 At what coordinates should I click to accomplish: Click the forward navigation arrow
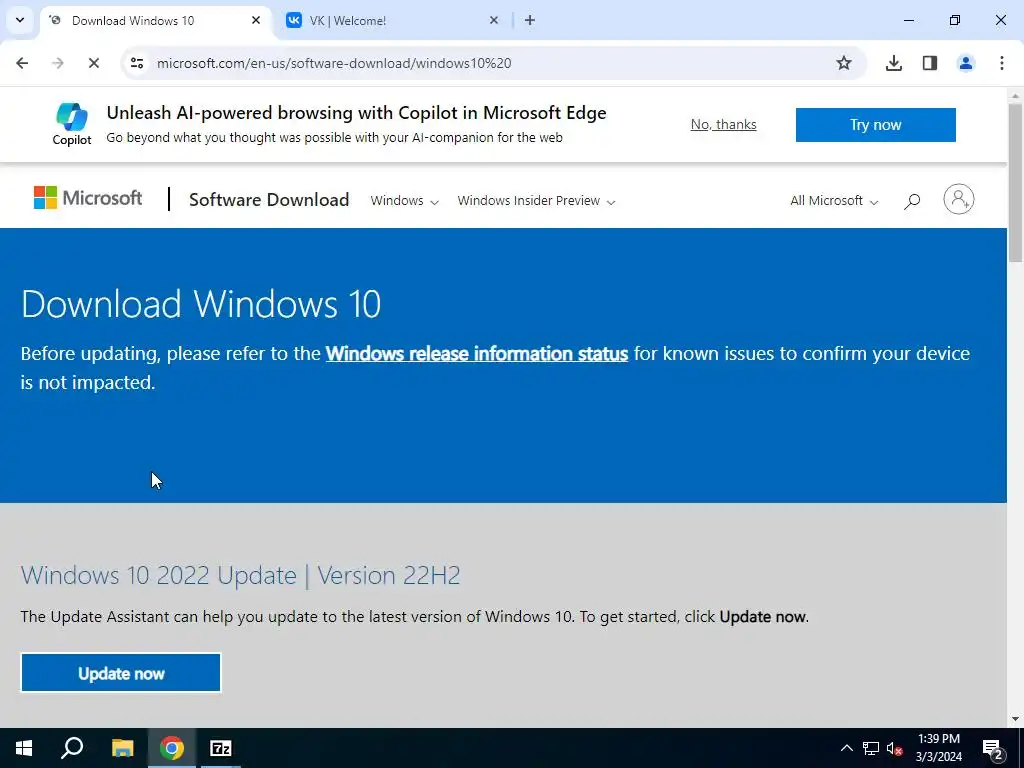pos(58,63)
